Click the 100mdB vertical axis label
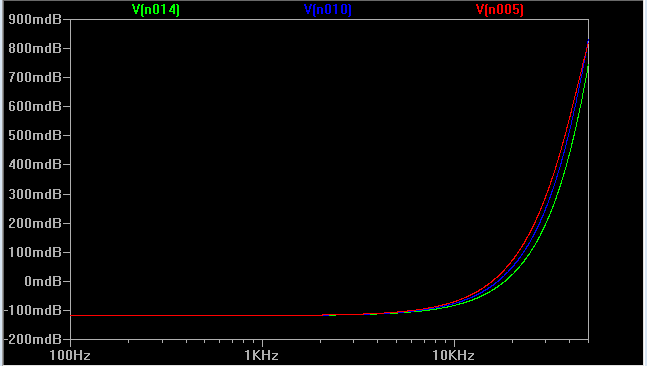The width and height of the screenshot is (647, 366). (x=35, y=252)
